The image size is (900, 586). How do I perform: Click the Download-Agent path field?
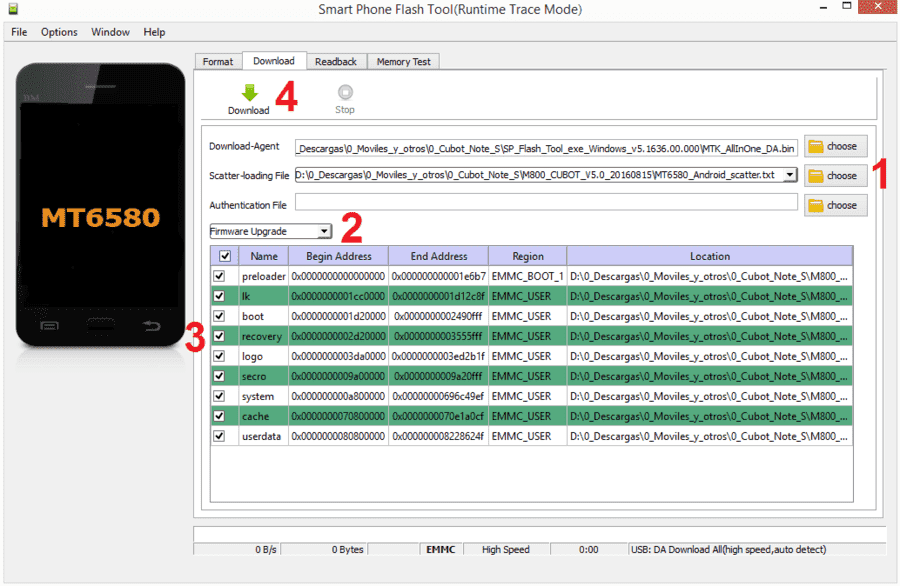click(546, 148)
